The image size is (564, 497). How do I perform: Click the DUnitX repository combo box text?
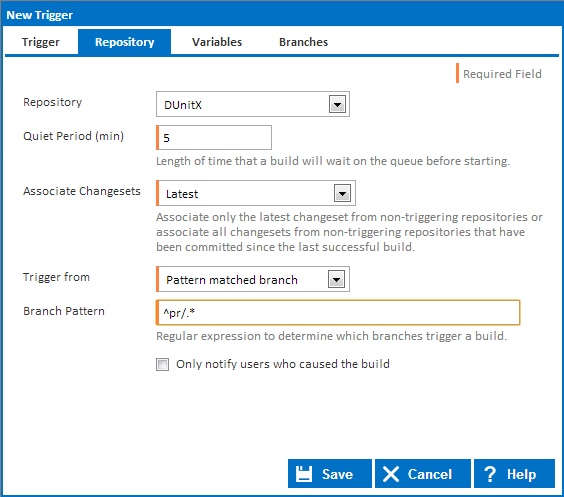coord(183,105)
